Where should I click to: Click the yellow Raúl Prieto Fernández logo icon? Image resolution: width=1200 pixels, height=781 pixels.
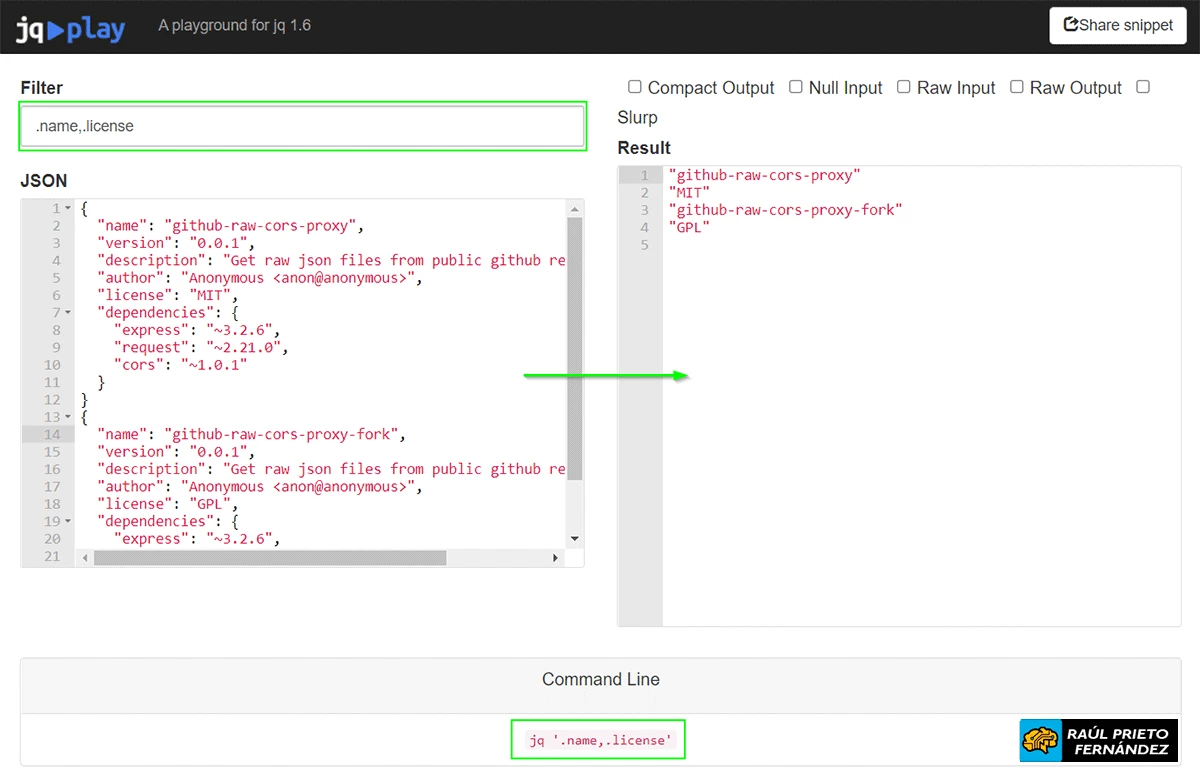coord(1038,740)
